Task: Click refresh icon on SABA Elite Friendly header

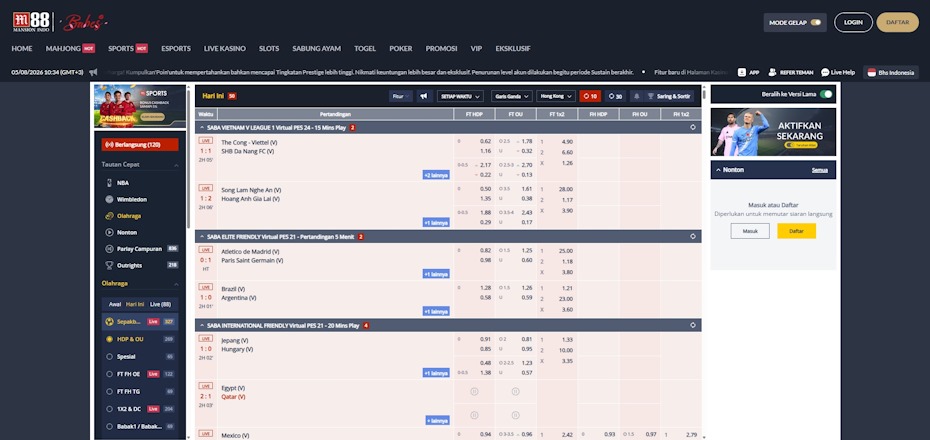Action: pos(693,237)
